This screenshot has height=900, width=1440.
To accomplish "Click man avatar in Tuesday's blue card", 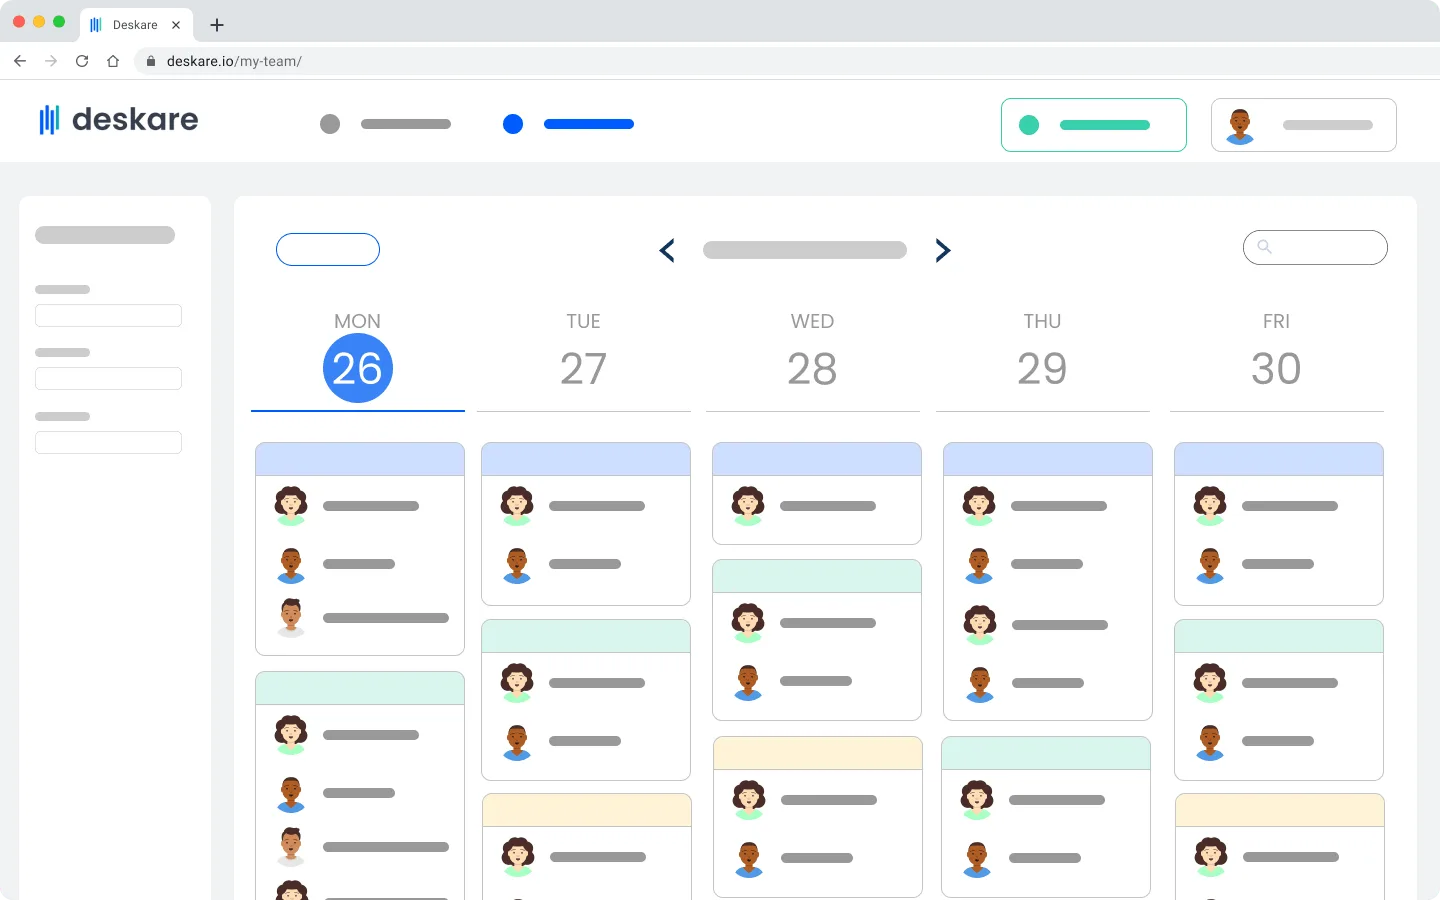I will 517,565.
